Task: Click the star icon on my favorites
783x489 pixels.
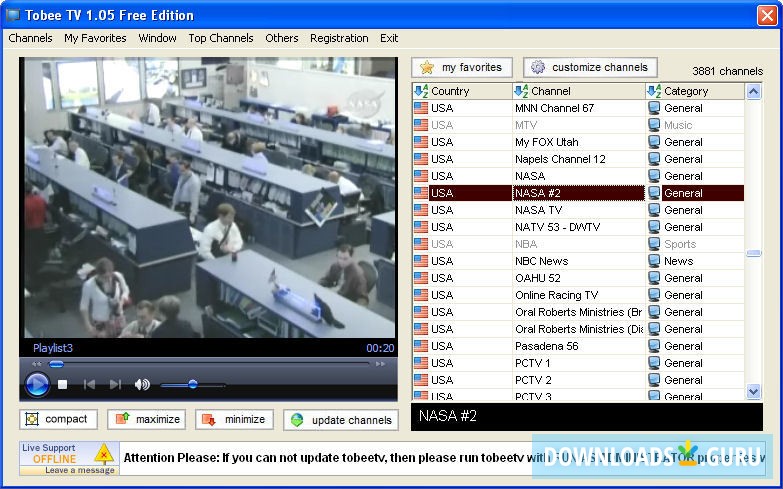Action: [x=427, y=67]
